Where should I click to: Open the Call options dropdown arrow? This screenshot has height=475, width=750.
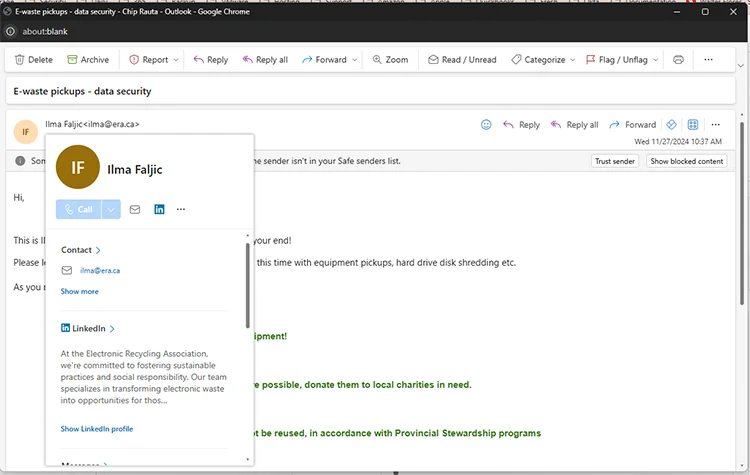(x=111, y=209)
